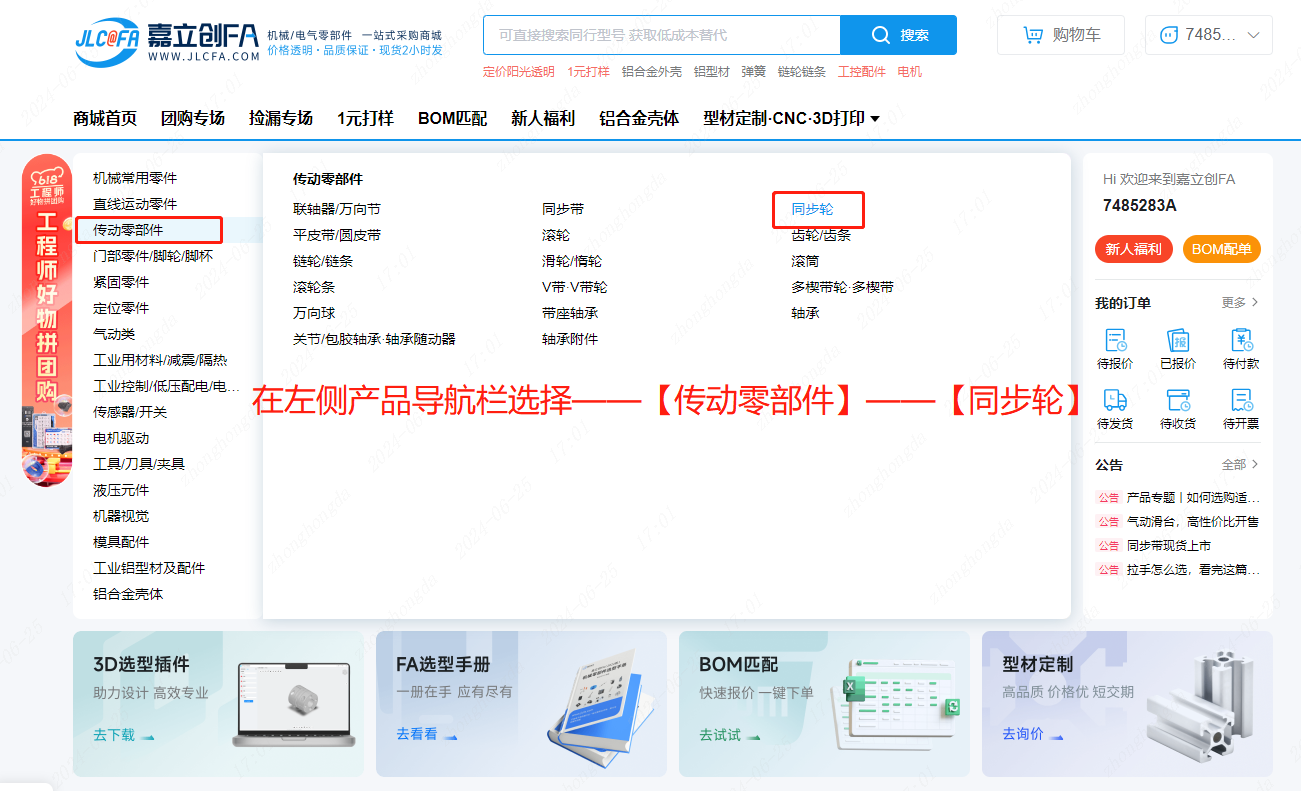Open 已报价 orders icon
This screenshot has width=1301, height=791.
coord(1178,340)
